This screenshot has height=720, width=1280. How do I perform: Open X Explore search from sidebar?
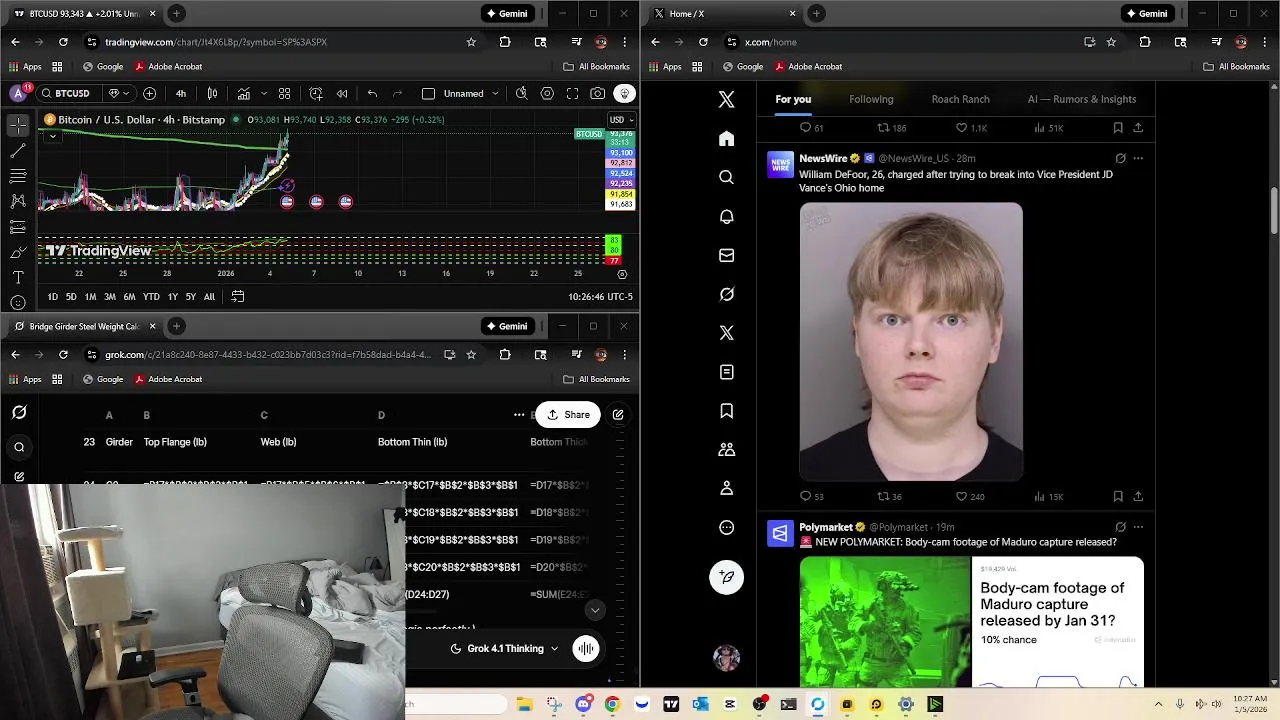(x=727, y=177)
